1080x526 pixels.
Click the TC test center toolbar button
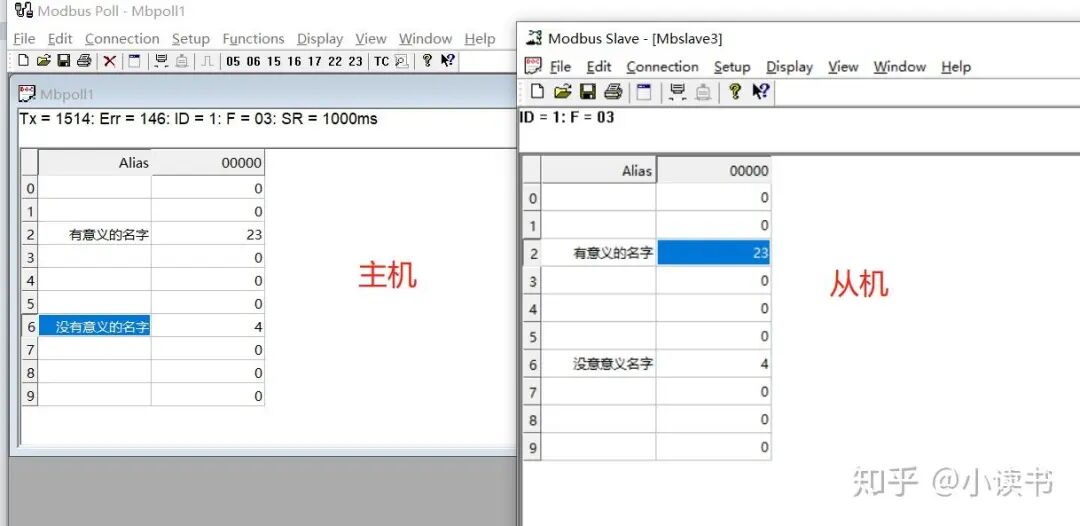[382, 61]
